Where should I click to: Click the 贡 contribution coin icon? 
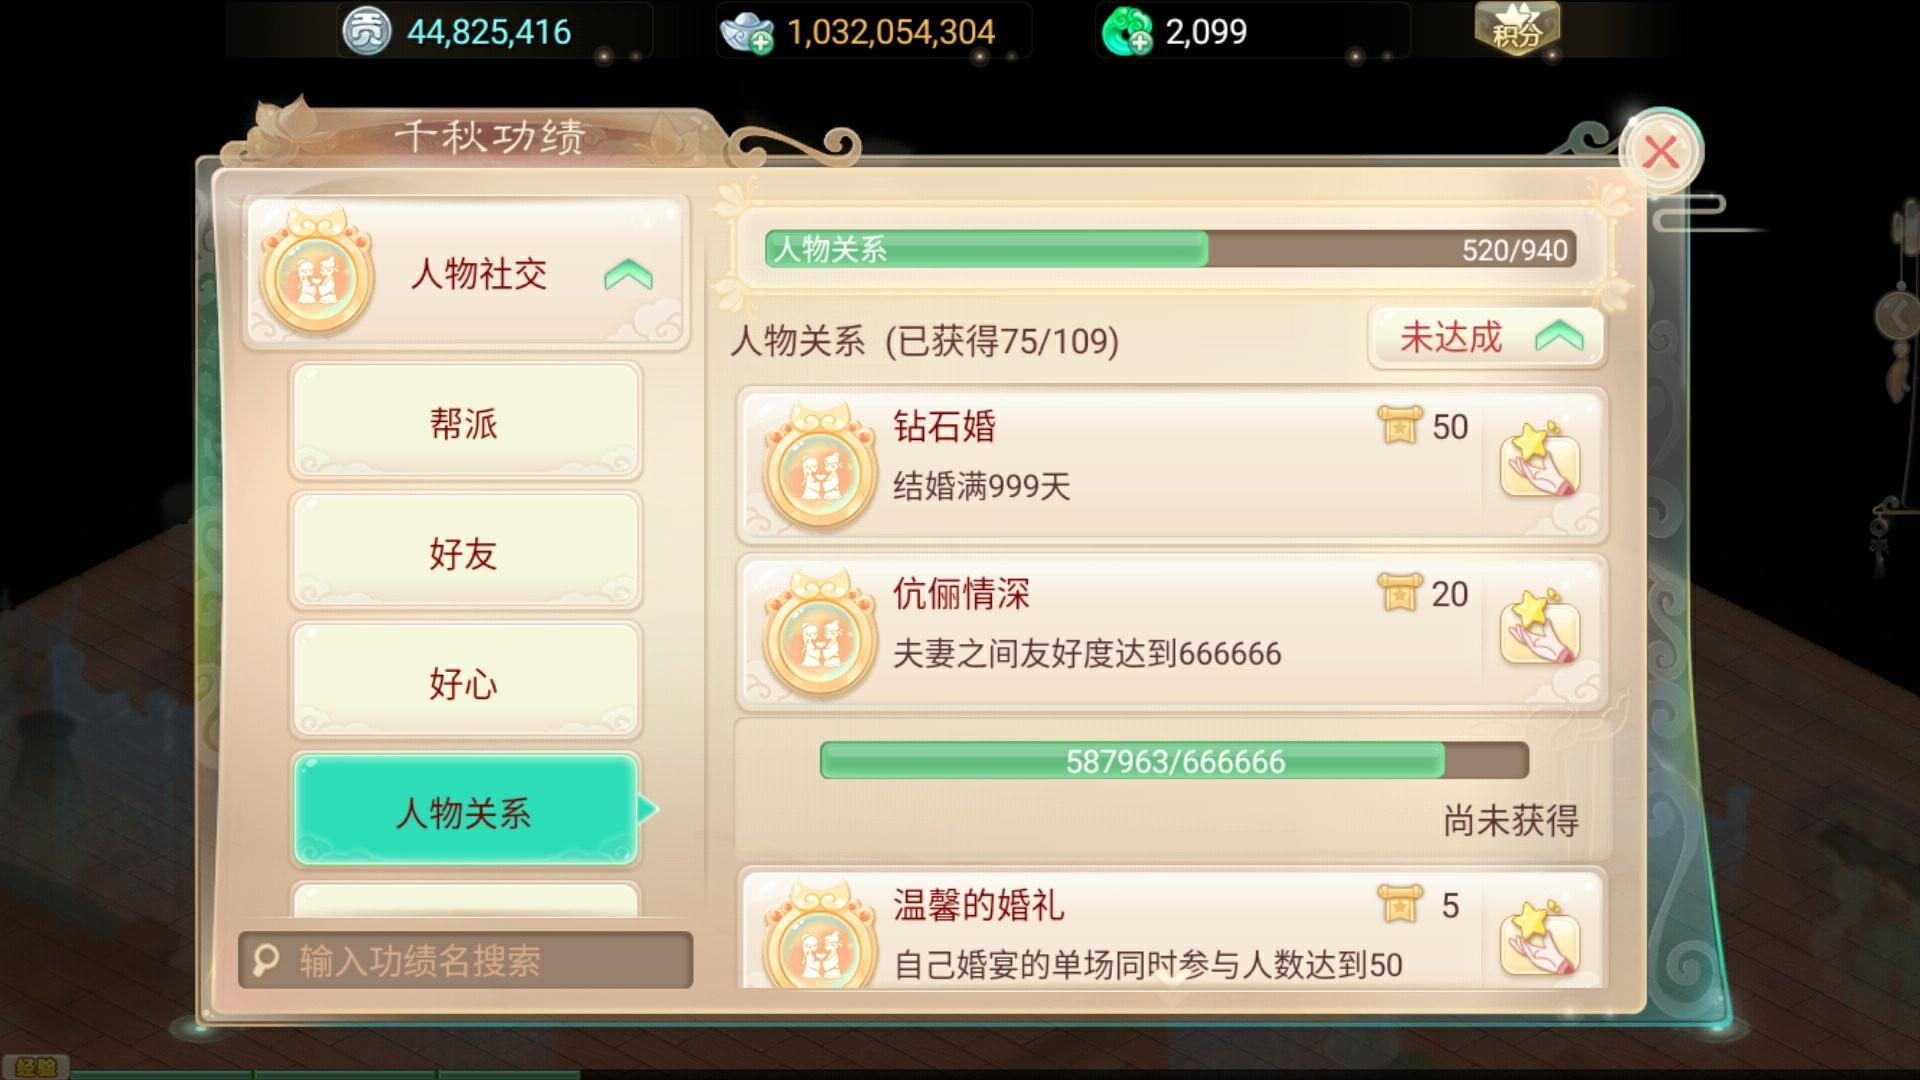click(x=367, y=32)
